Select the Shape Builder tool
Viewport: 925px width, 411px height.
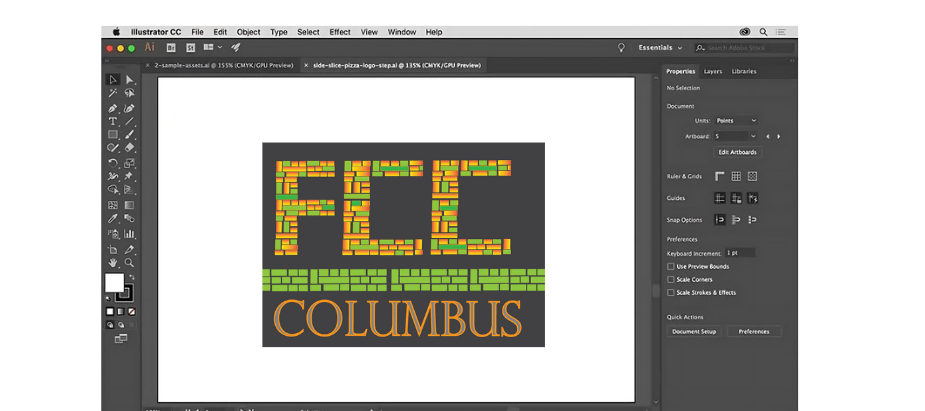pos(113,189)
